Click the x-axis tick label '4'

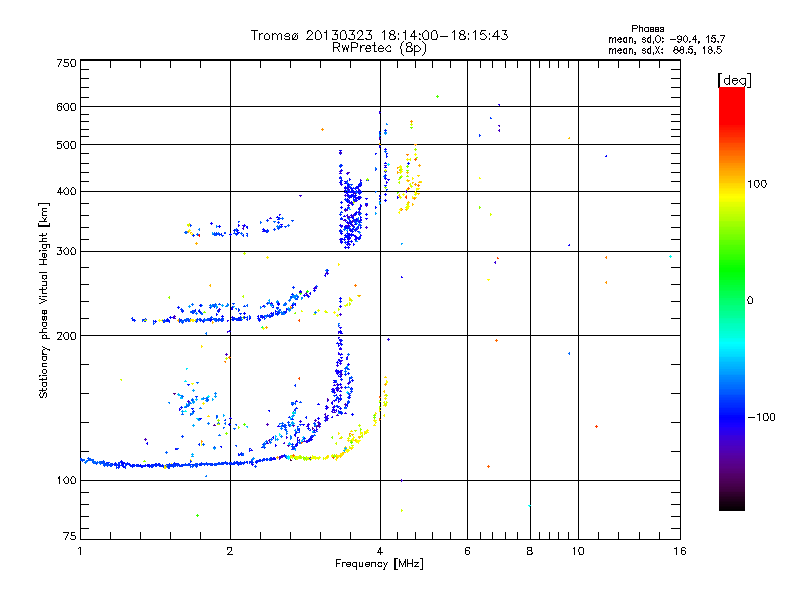pyautogui.click(x=380, y=551)
